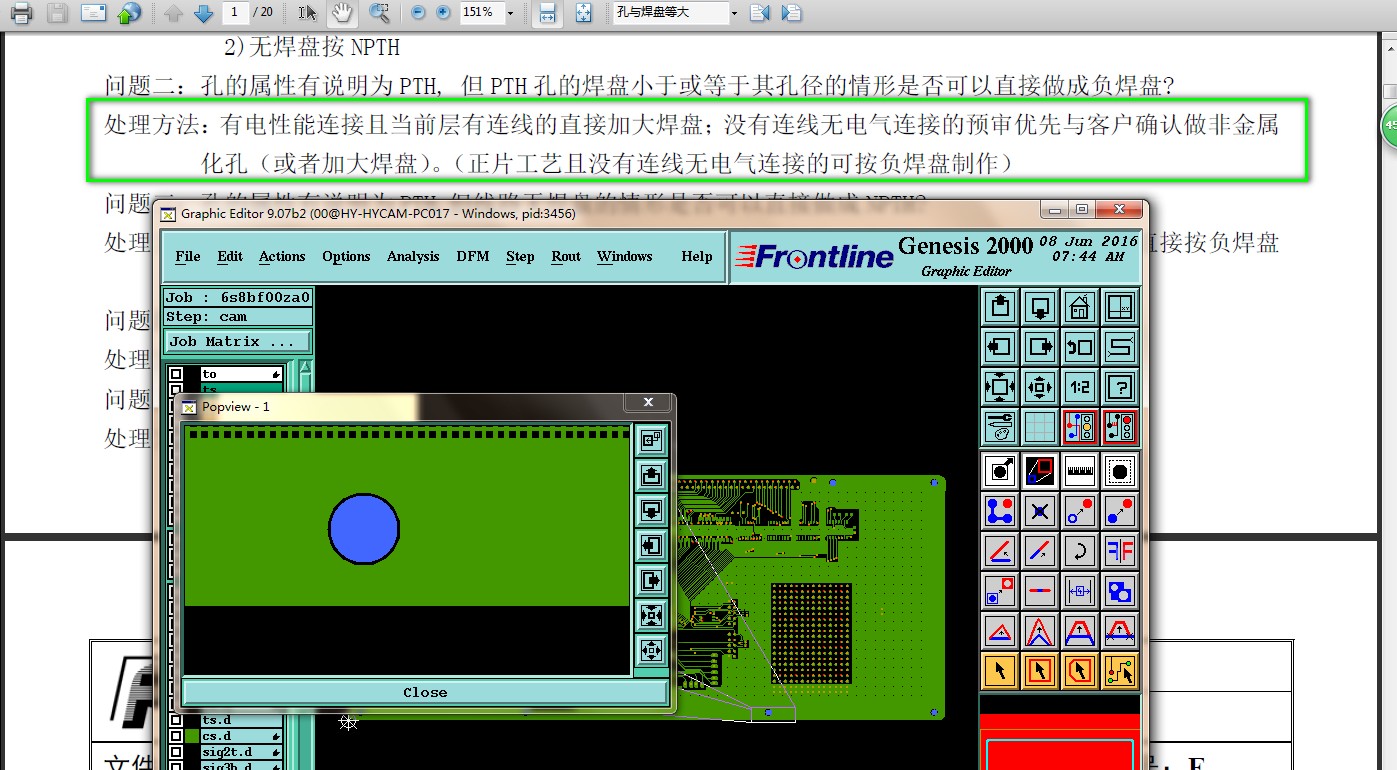1397x770 pixels.
Task: Toggle checkbox for the 'to' layer
Action: [x=176, y=374]
